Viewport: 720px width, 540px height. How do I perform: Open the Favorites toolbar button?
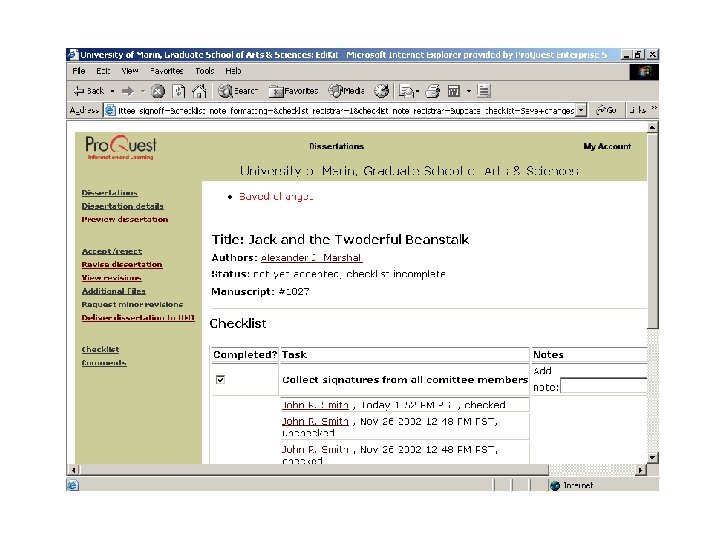[293, 91]
